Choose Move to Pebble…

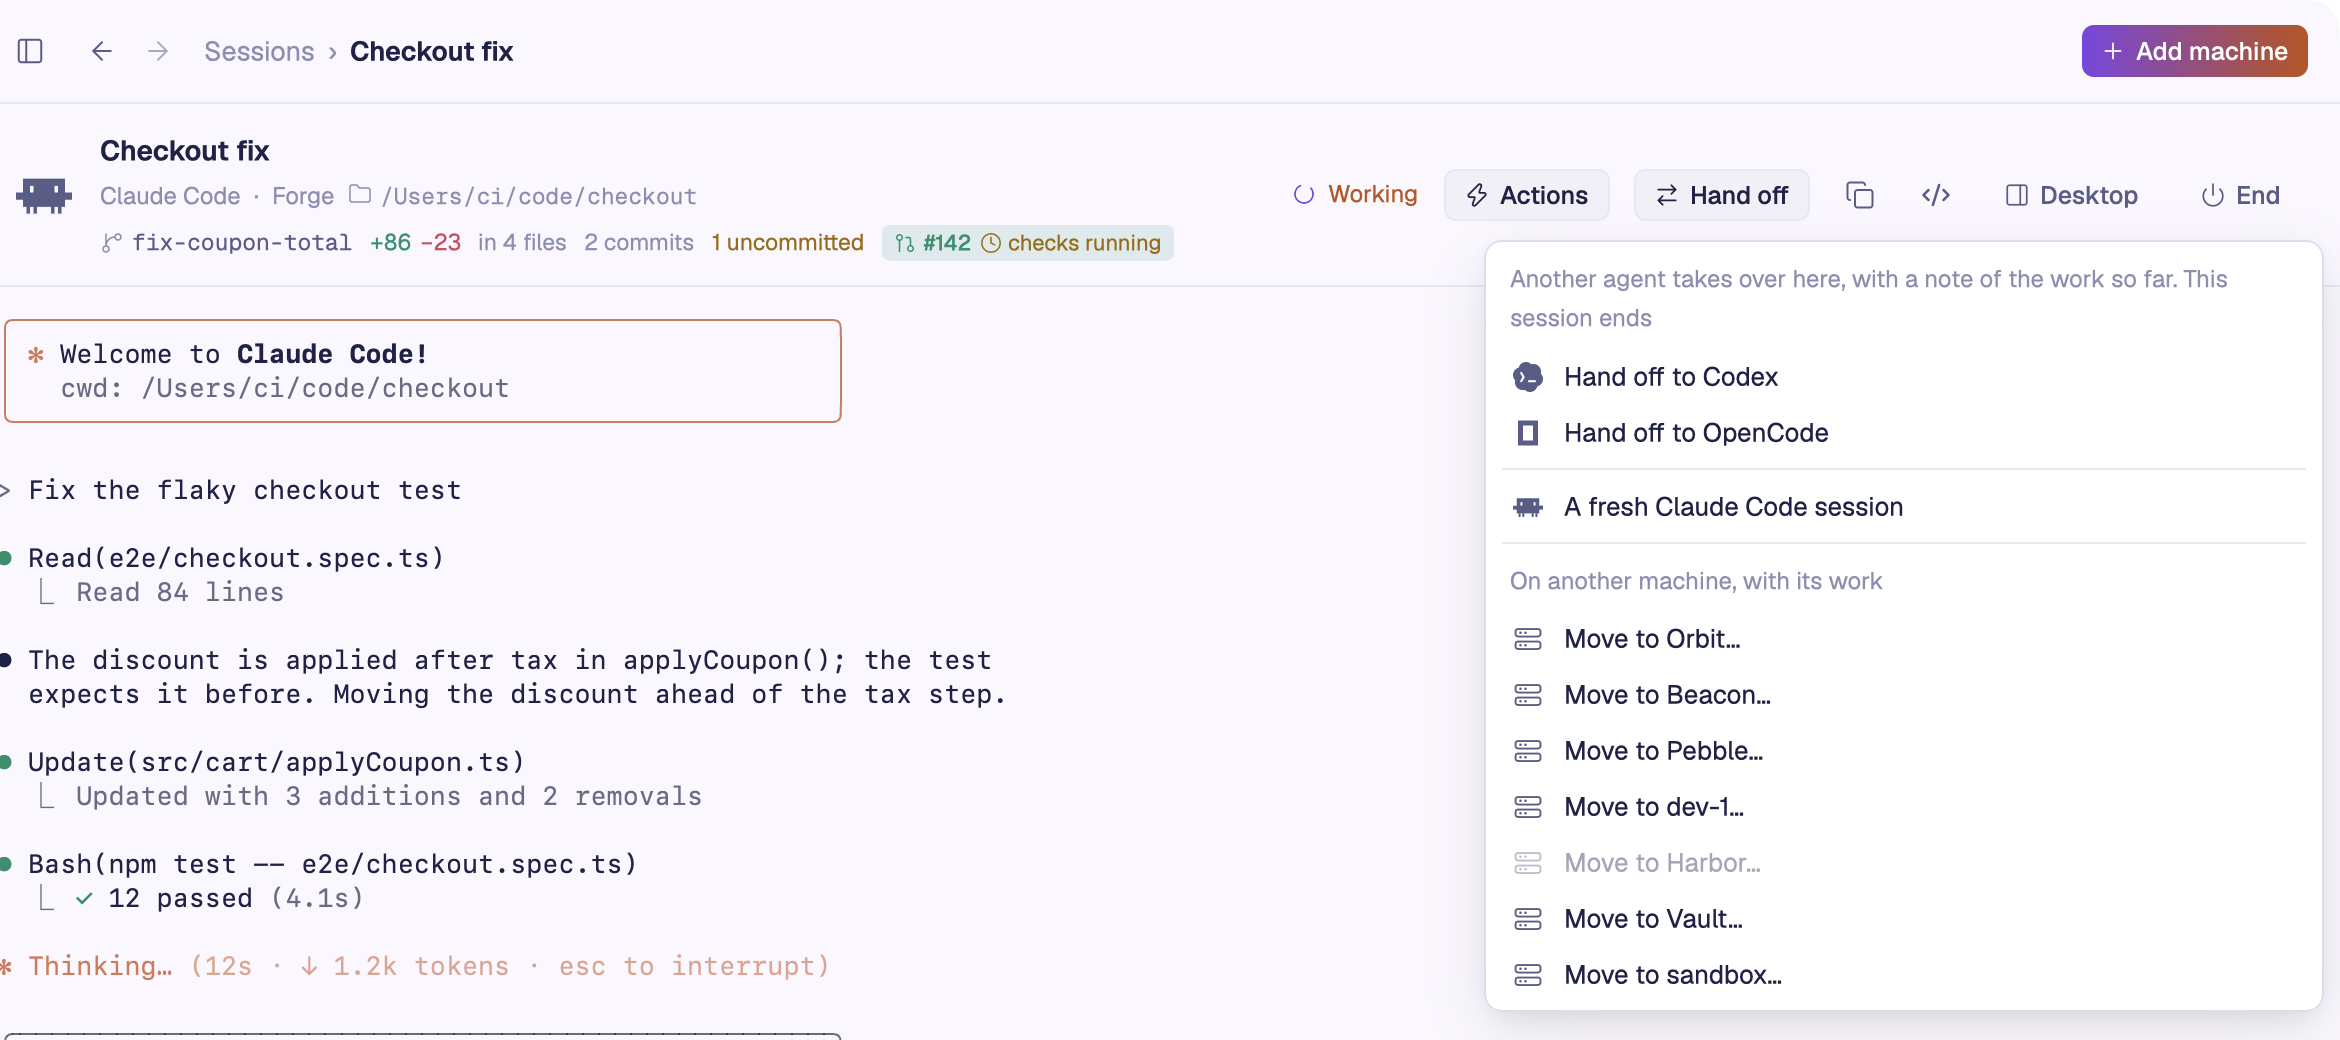(1904, 751)
